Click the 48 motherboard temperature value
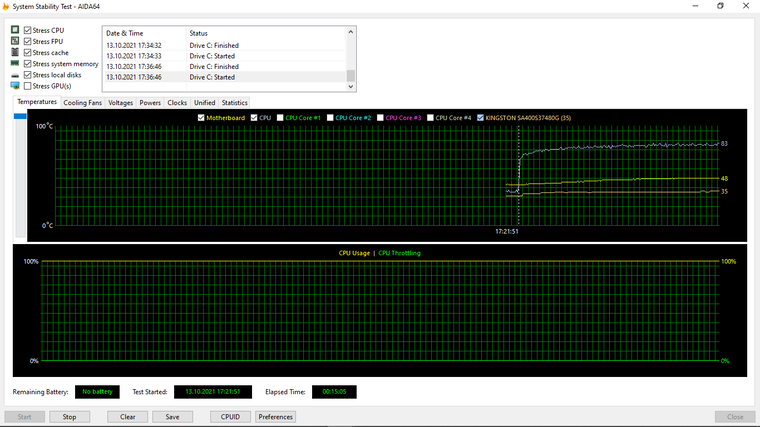The image size is (760, 427). [x=724, y=178]
